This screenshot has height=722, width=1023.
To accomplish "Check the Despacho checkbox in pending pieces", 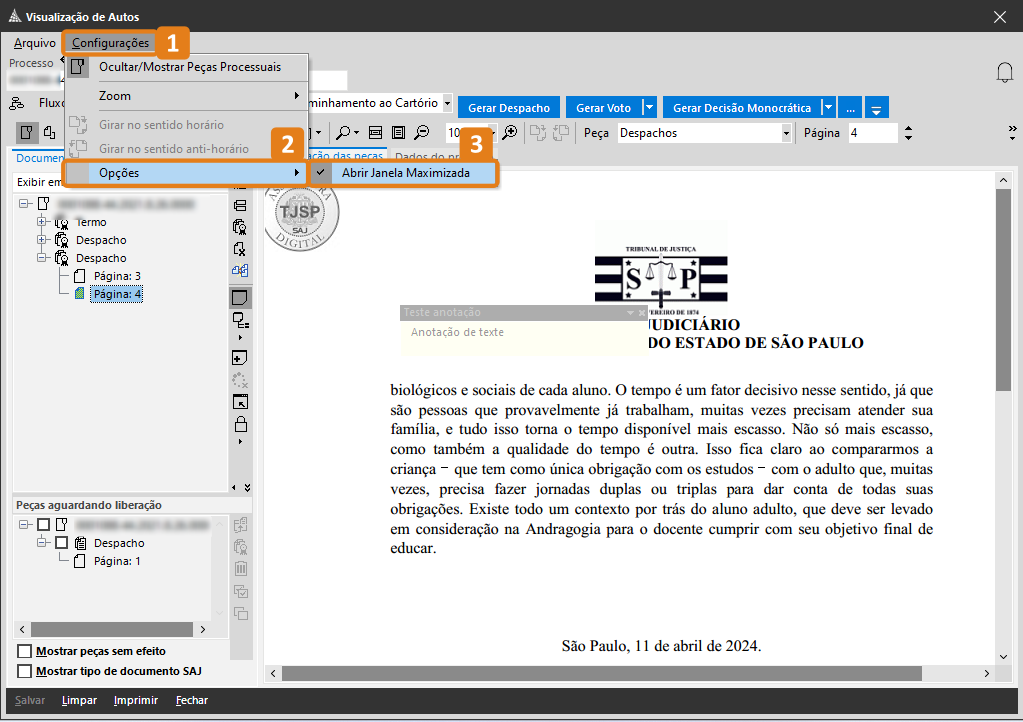I will [x=61, y=543].
